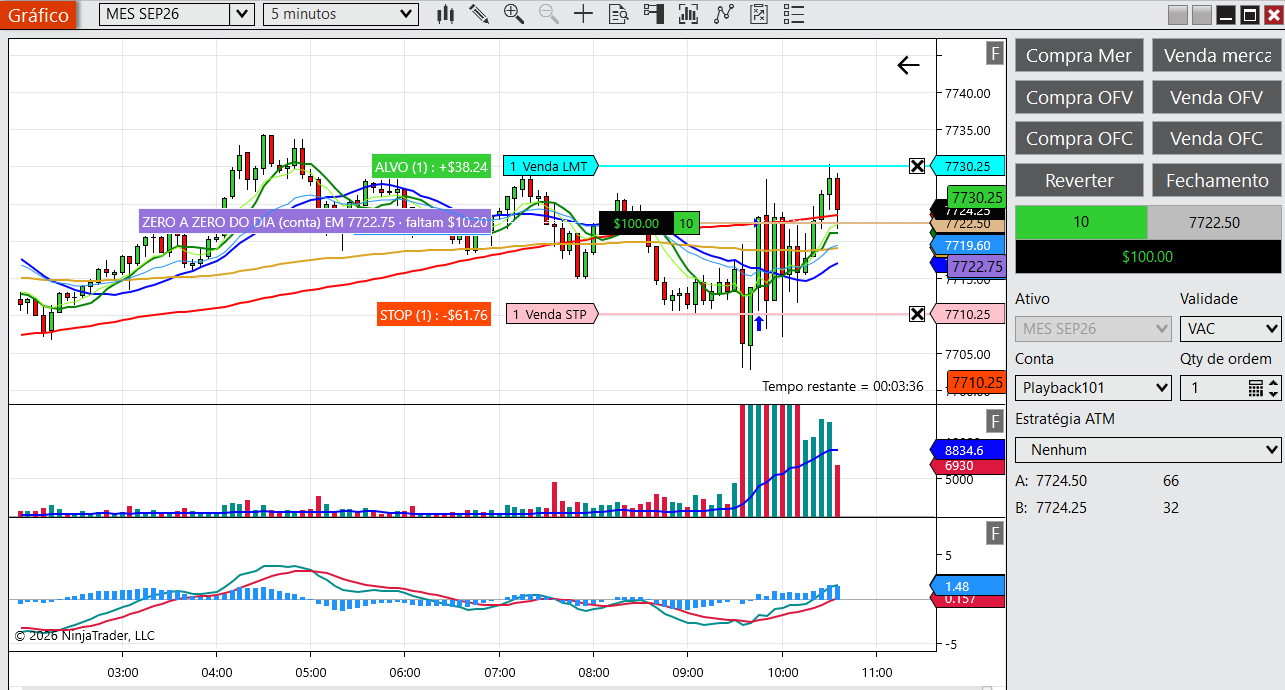Image resolution: width=1285 pixels, height=690 pixels.
Task: Click the orange 7710.25 price axis label
Action: pos(976,382)
